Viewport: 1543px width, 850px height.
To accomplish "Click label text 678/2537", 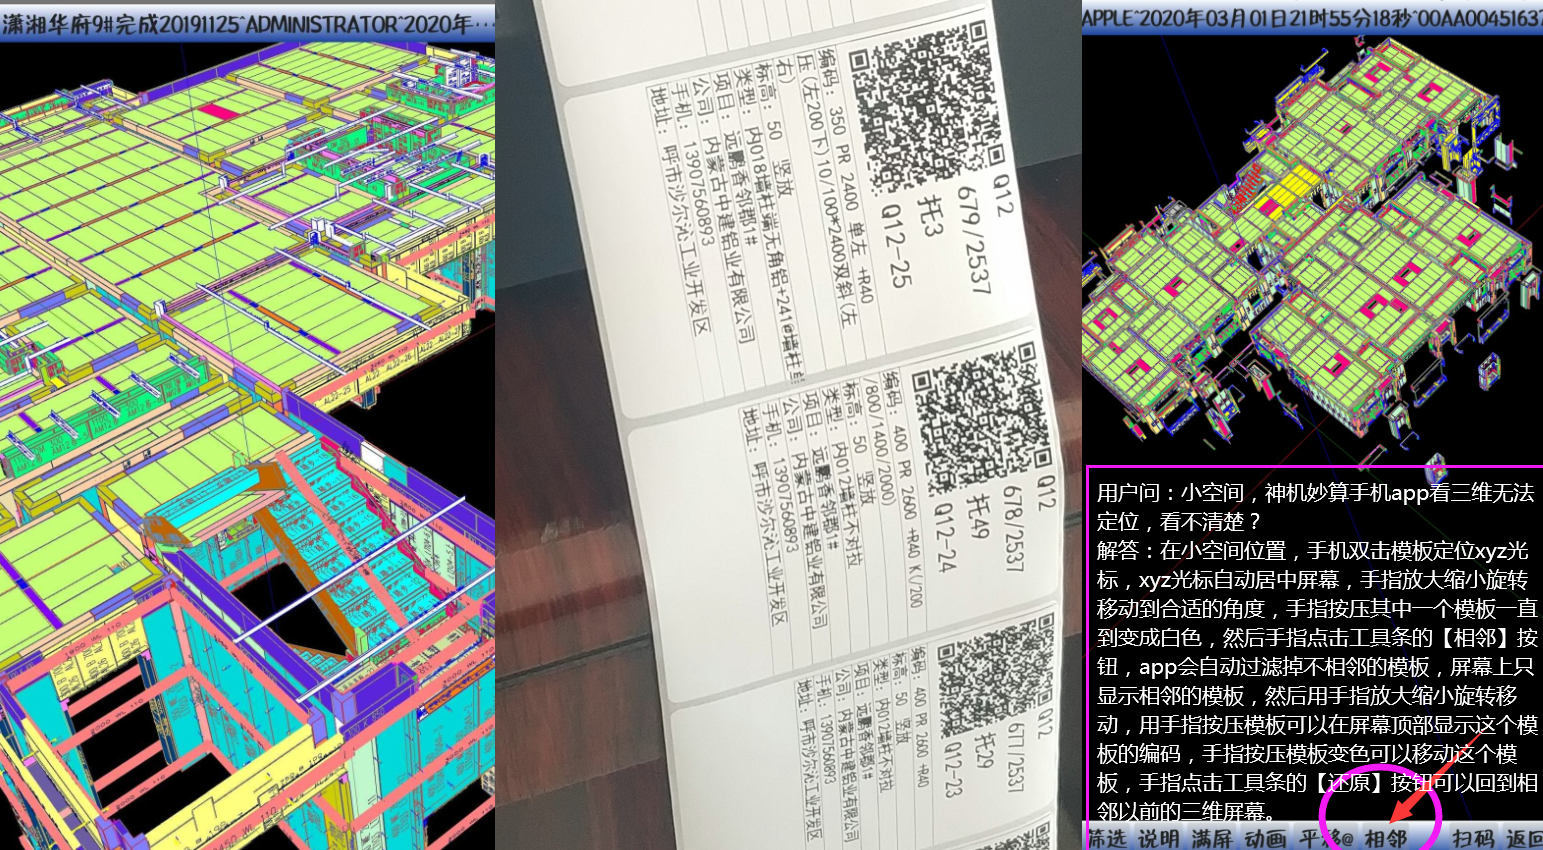I will [x=1012, y=527].
